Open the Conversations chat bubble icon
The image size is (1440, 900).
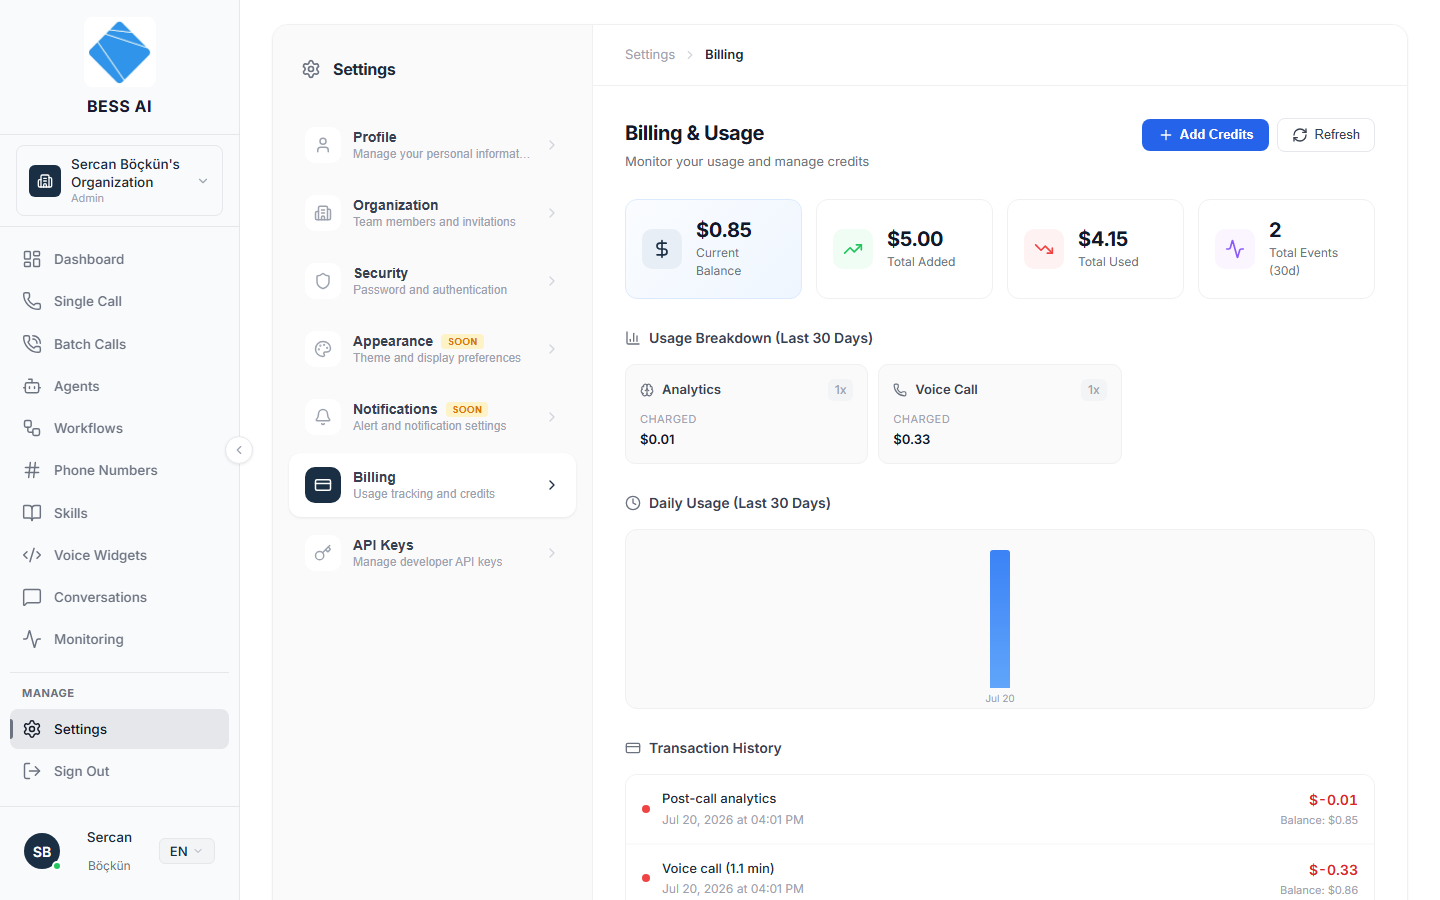pos(32,597)
